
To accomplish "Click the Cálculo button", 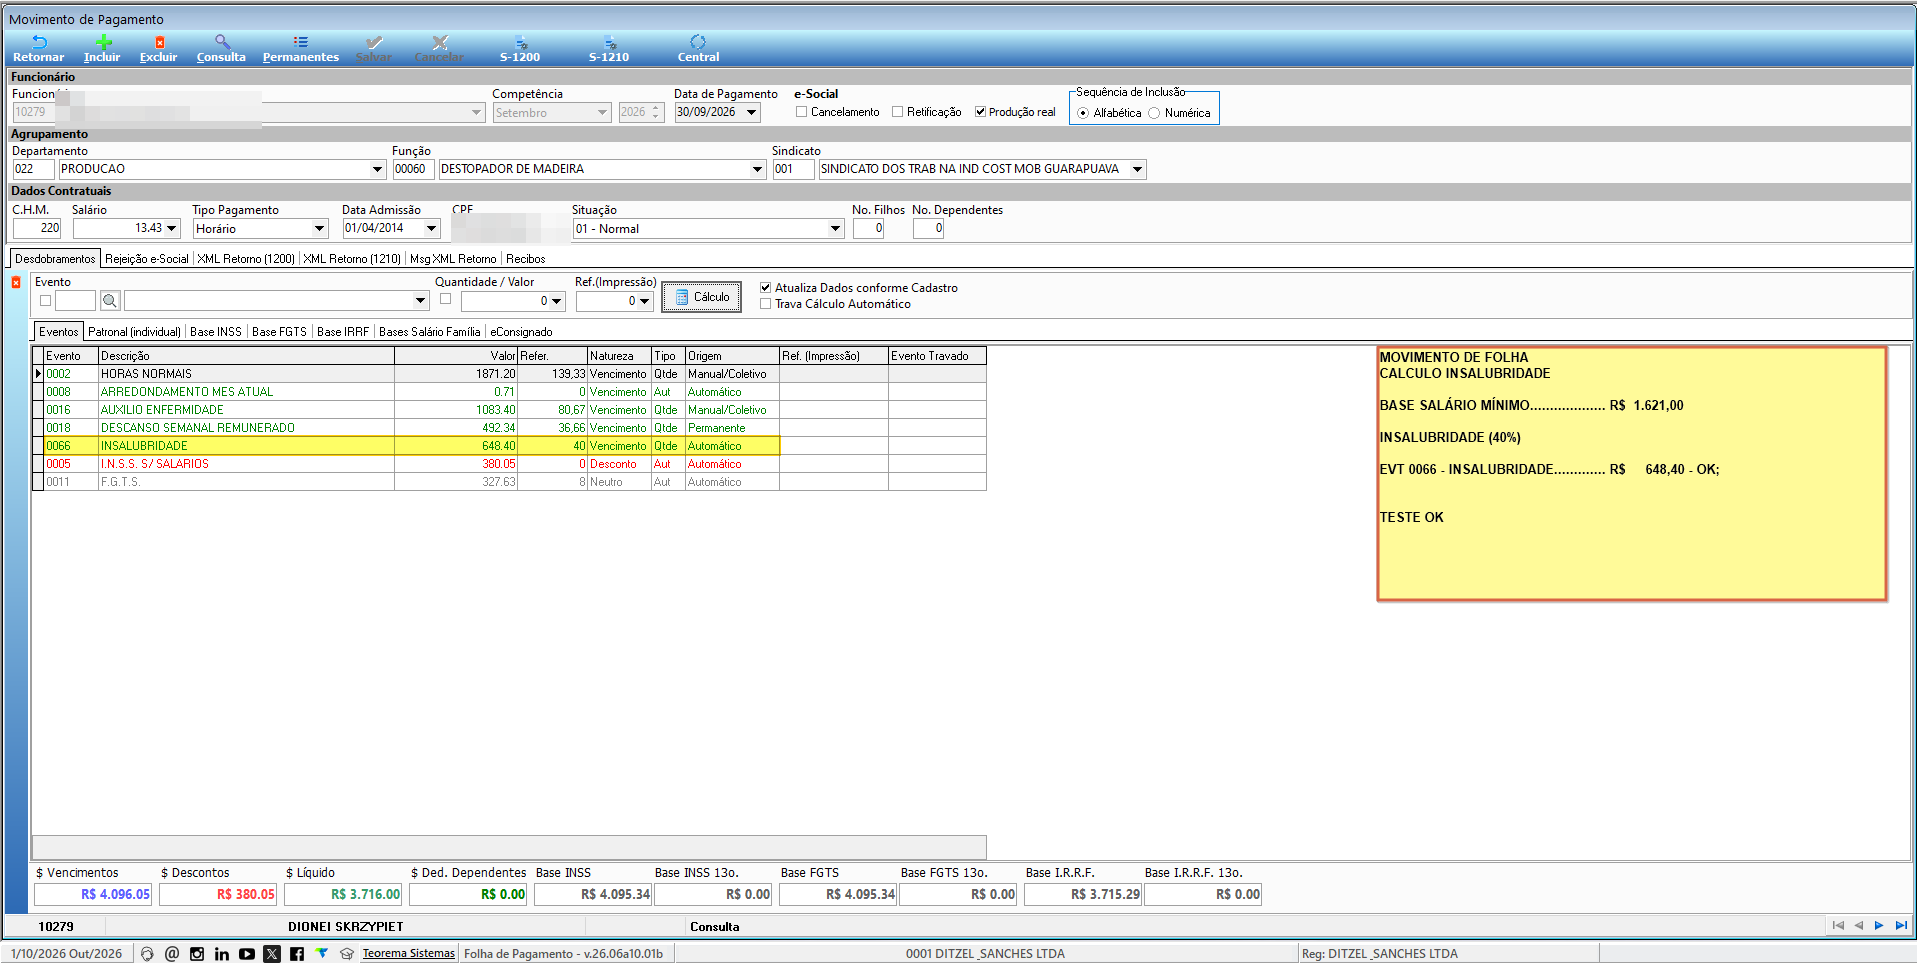I will [701, 297].
